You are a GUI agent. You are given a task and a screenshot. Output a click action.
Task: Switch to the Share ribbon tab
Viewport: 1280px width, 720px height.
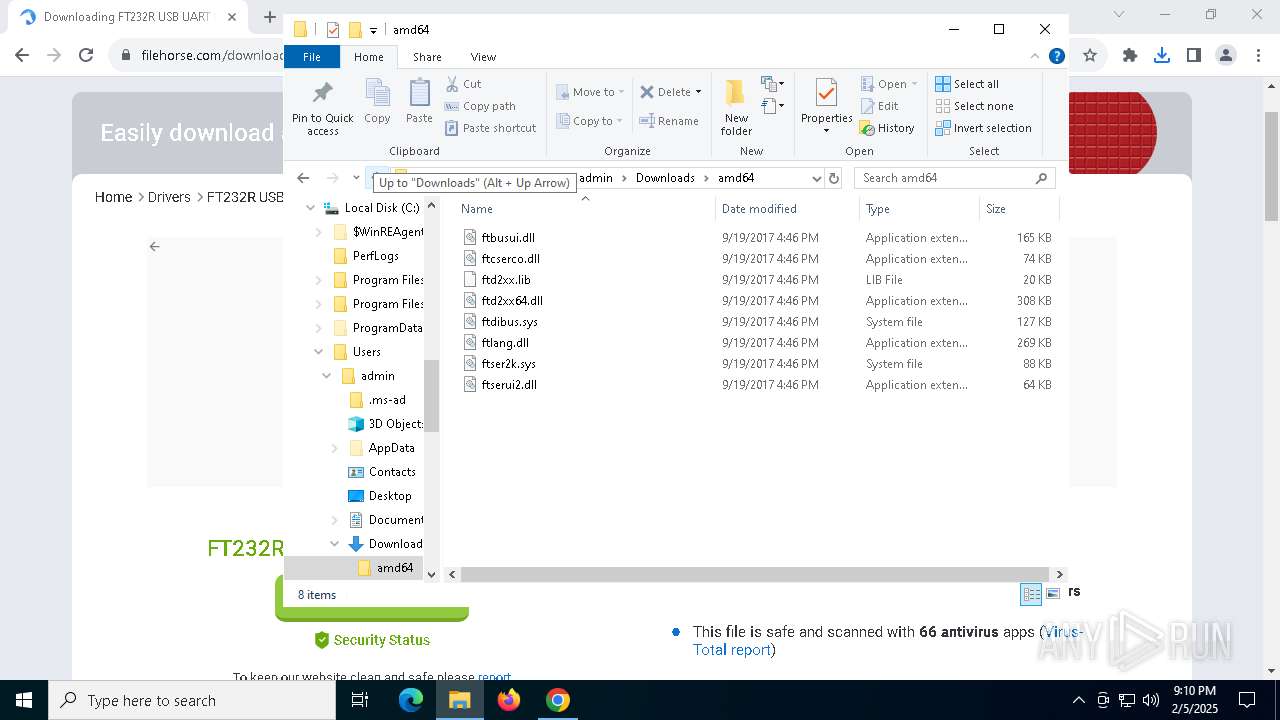click(x=427, y=57)
